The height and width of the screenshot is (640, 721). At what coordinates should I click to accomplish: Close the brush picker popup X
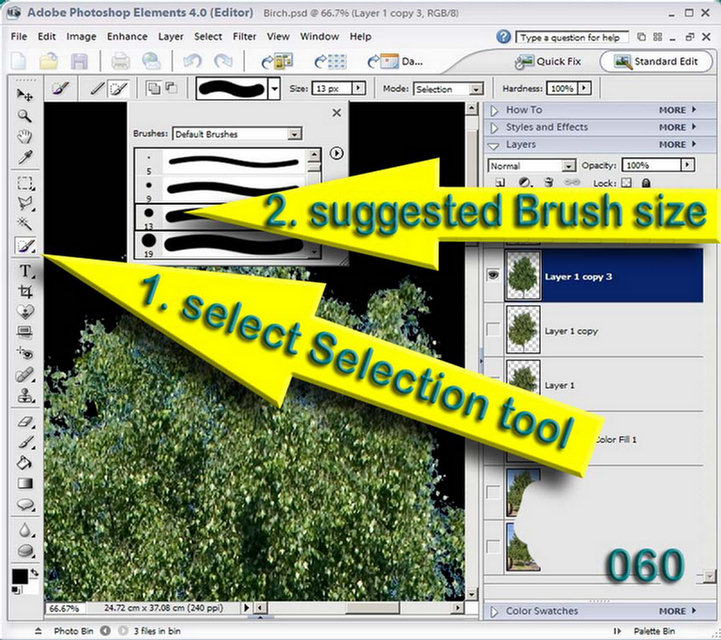coord(337,113)
